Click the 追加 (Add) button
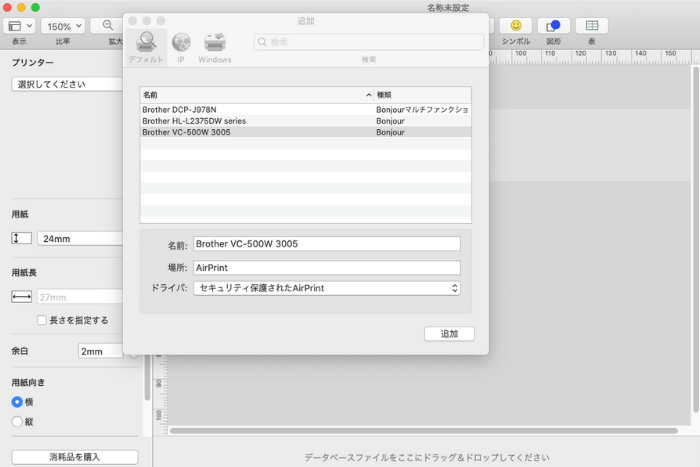This screenshot has width=700, height=467. click(449, 334)
